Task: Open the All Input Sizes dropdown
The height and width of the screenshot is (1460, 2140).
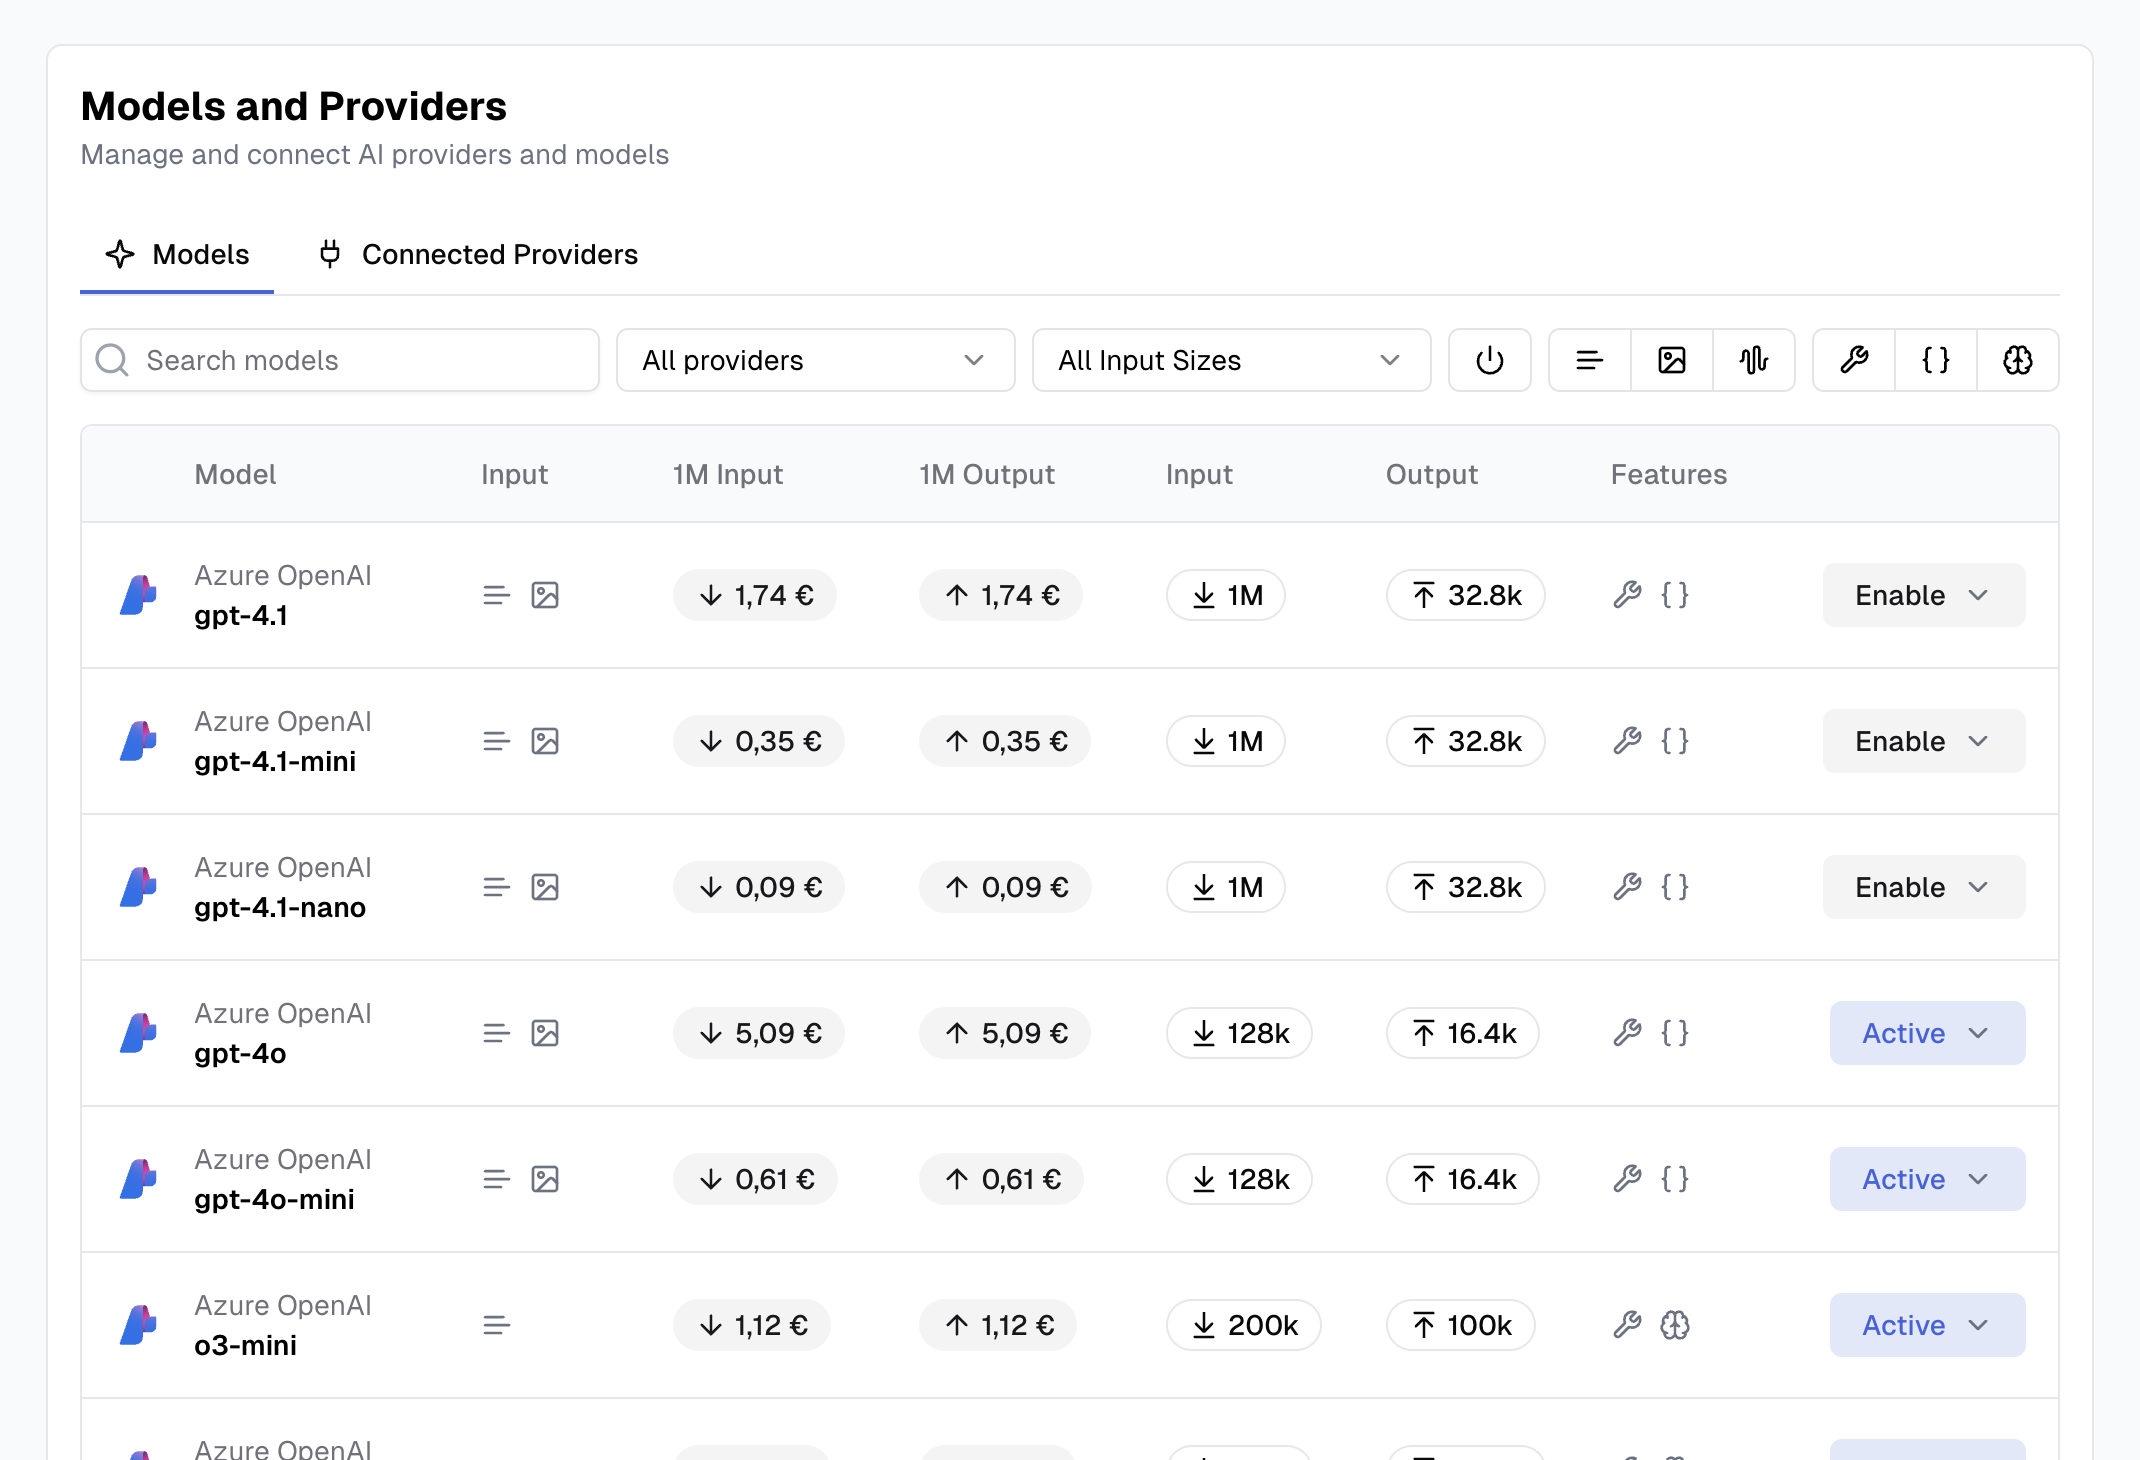Action: (1231, 360)
